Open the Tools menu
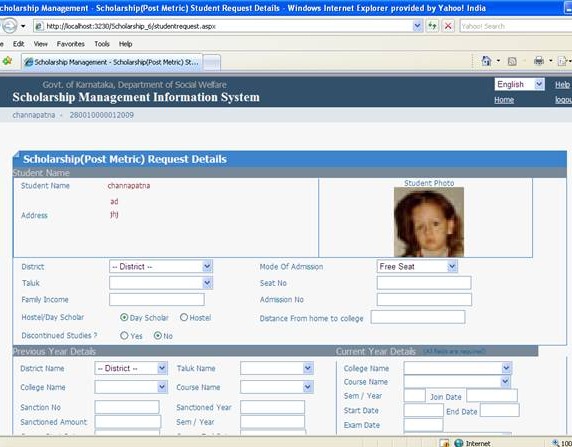The height and width of the screenshot is (447, 572). pyautogui.click(x=102, y=44)
